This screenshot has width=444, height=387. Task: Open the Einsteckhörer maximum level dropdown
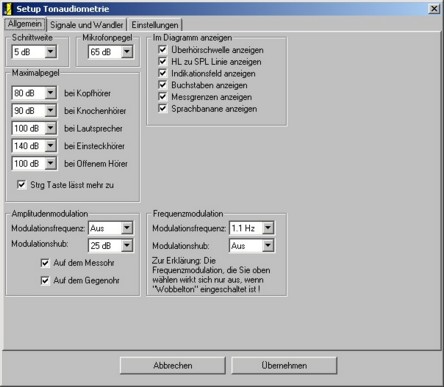click(x=51, y=146)
